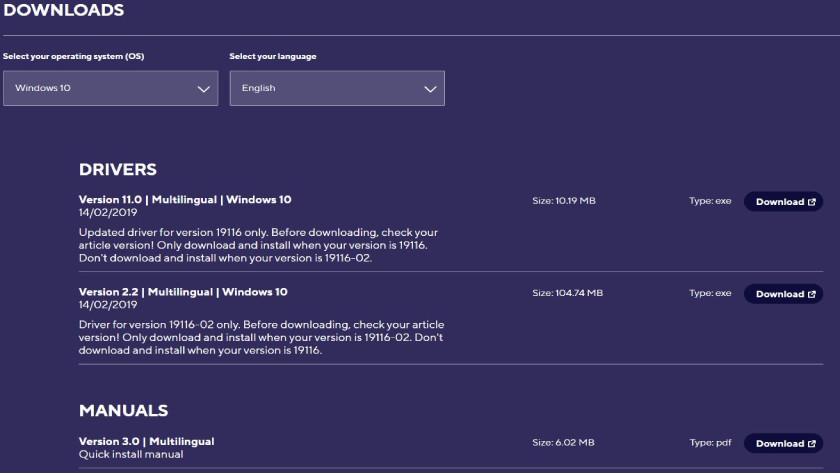Image resolution: width=840 pixels, height=473 pixels.
Task: Click the chevron arrow in the OS selector
Action: [204, 89]
